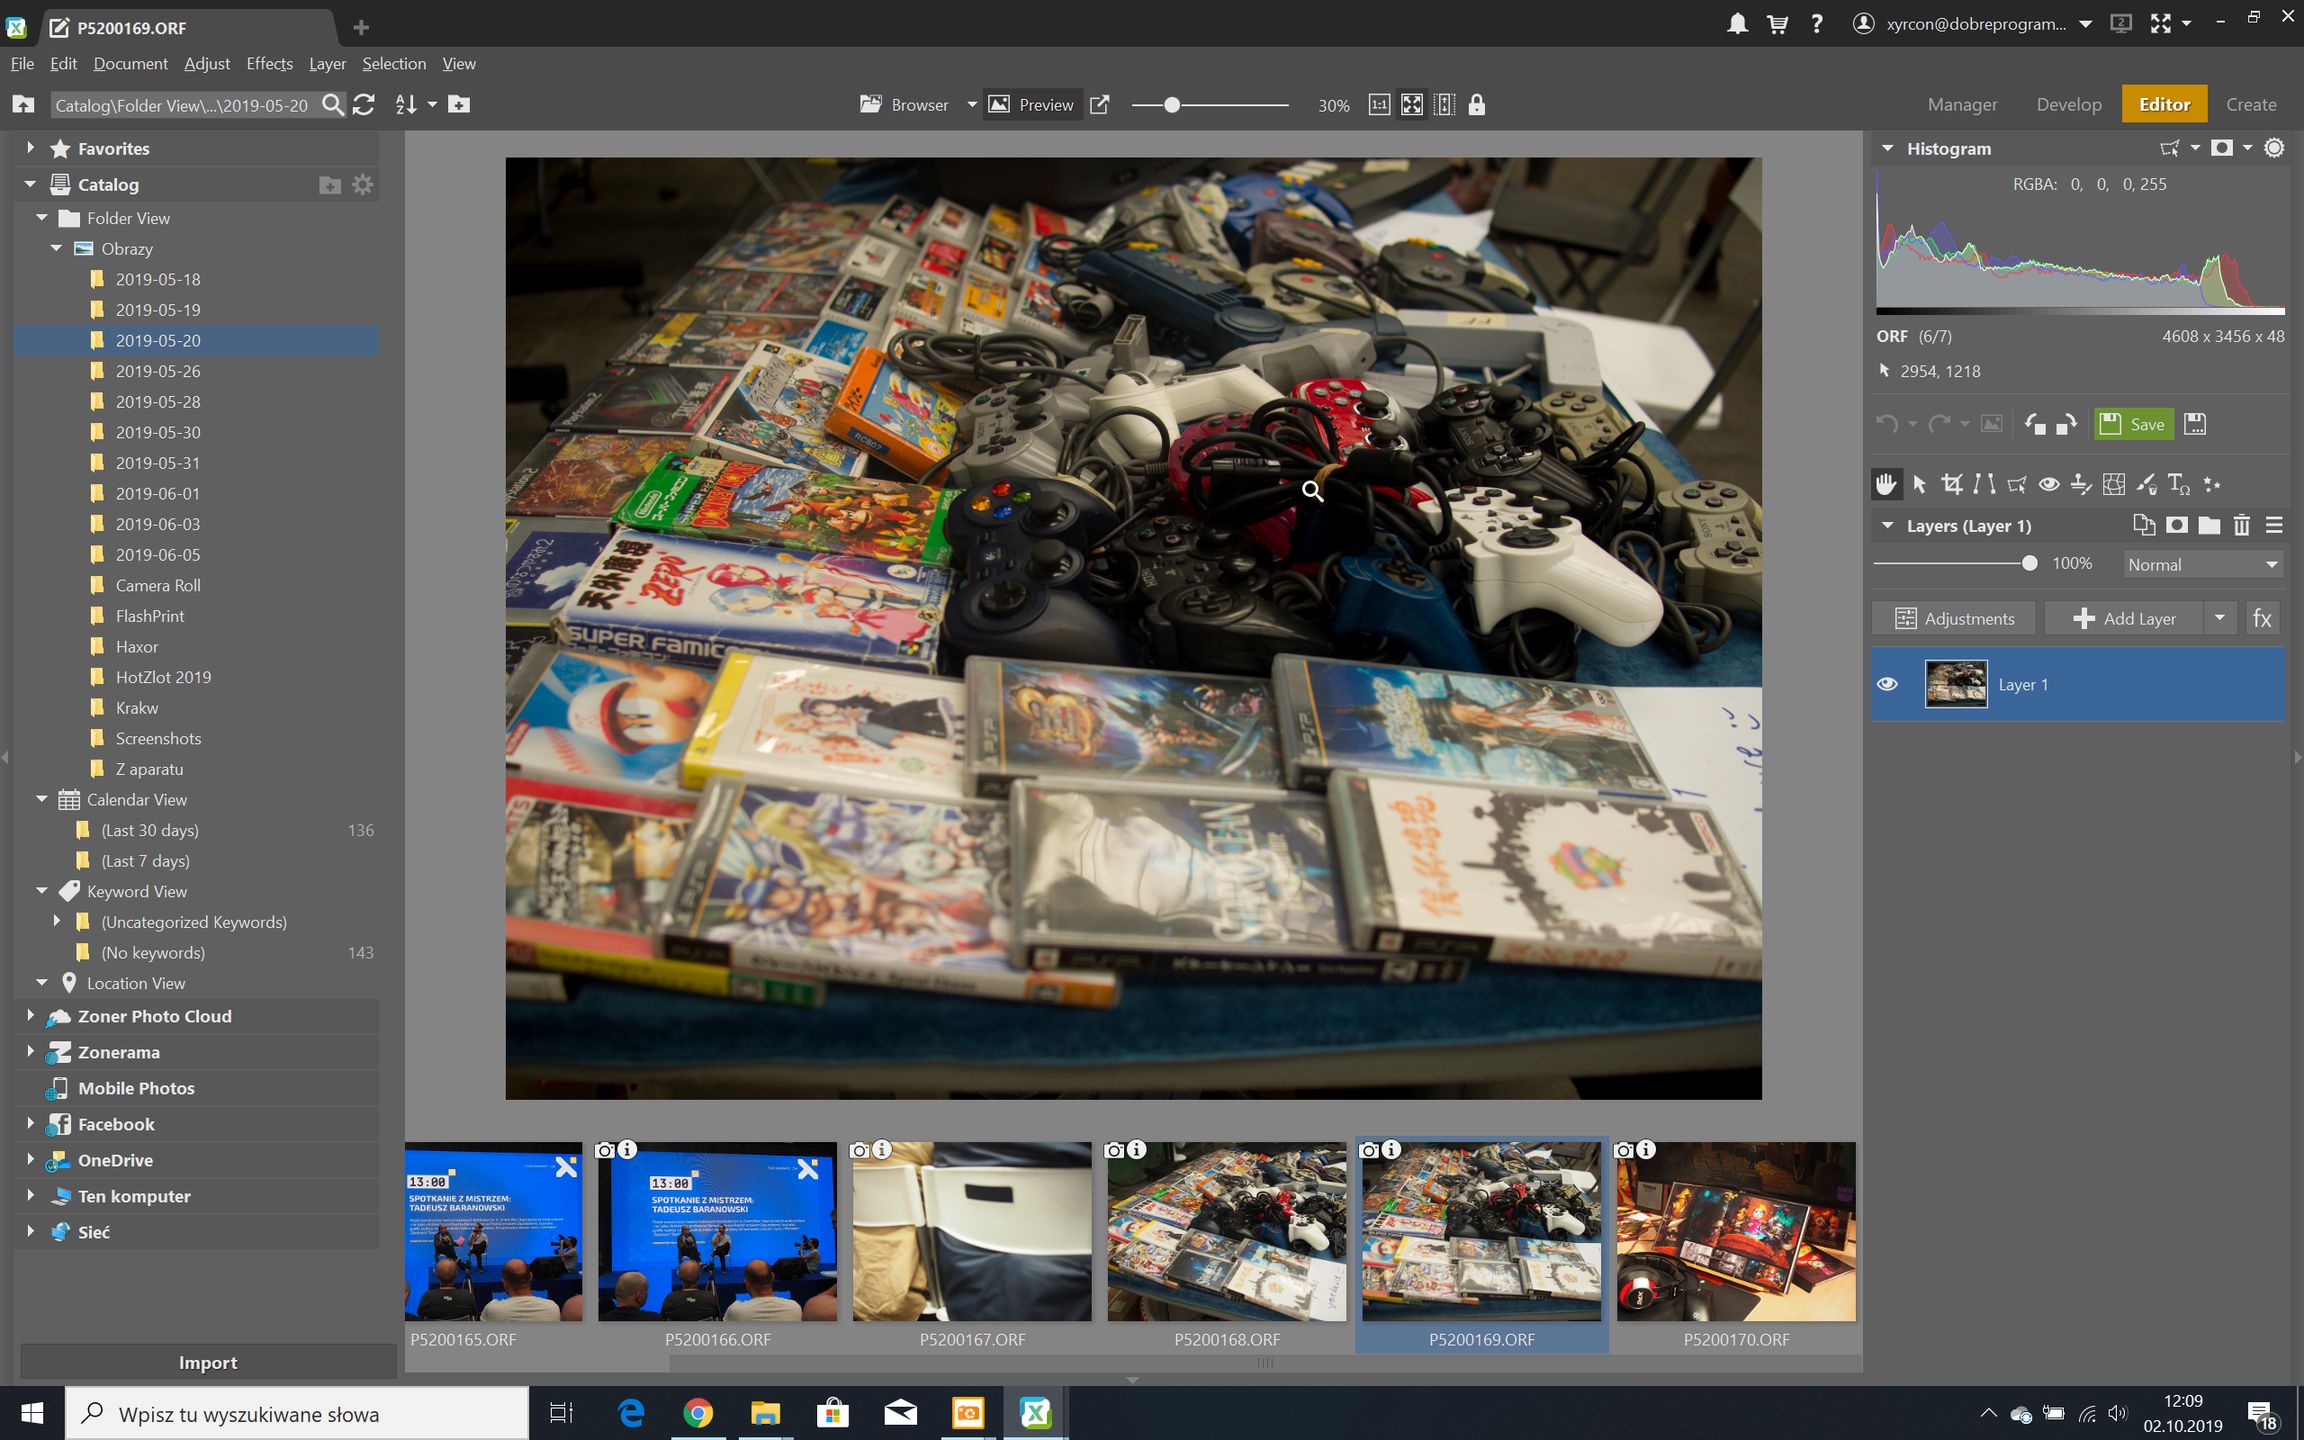Click the zoom 1:1 icon
Image resolution: width=2304 pixels, height=1440 pixels.
[x=1379, y=105]
